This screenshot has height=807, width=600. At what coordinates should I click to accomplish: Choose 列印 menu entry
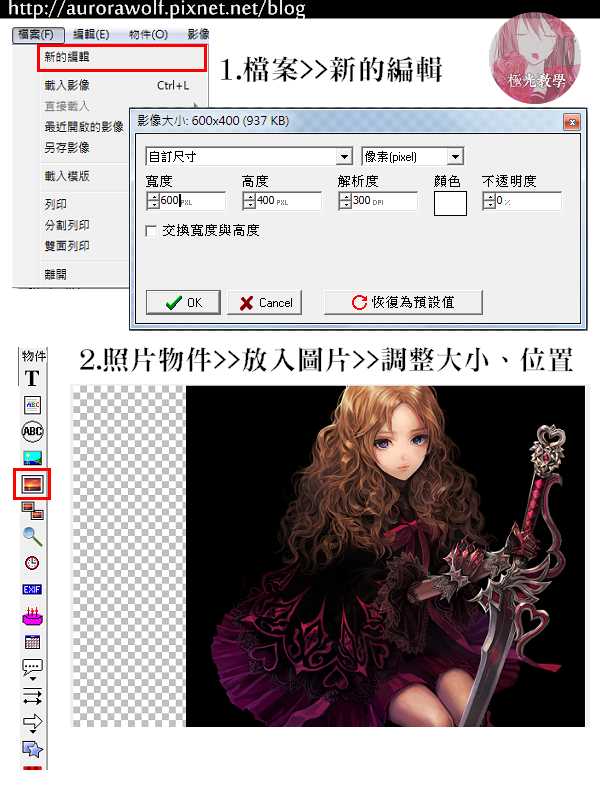[84, 204]
